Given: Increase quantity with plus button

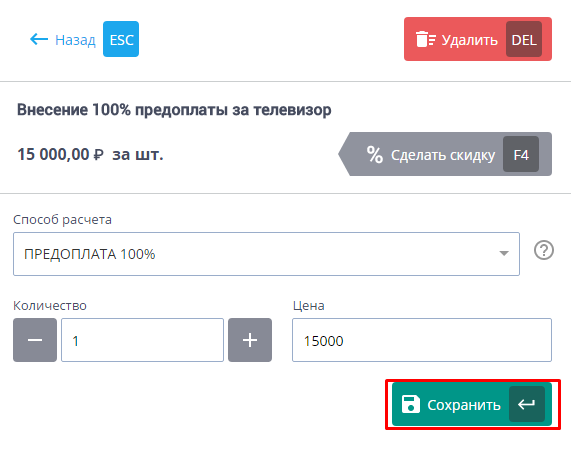Looking at the screenshot, I should pyautogui.click(x=250, y=340).
